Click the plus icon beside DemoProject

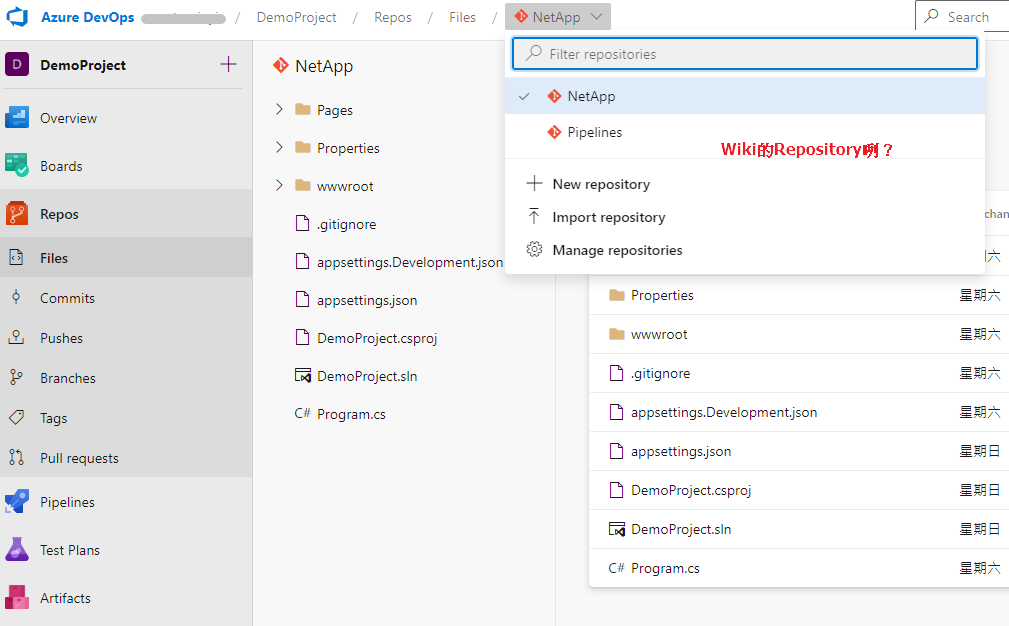pos(228,64)
